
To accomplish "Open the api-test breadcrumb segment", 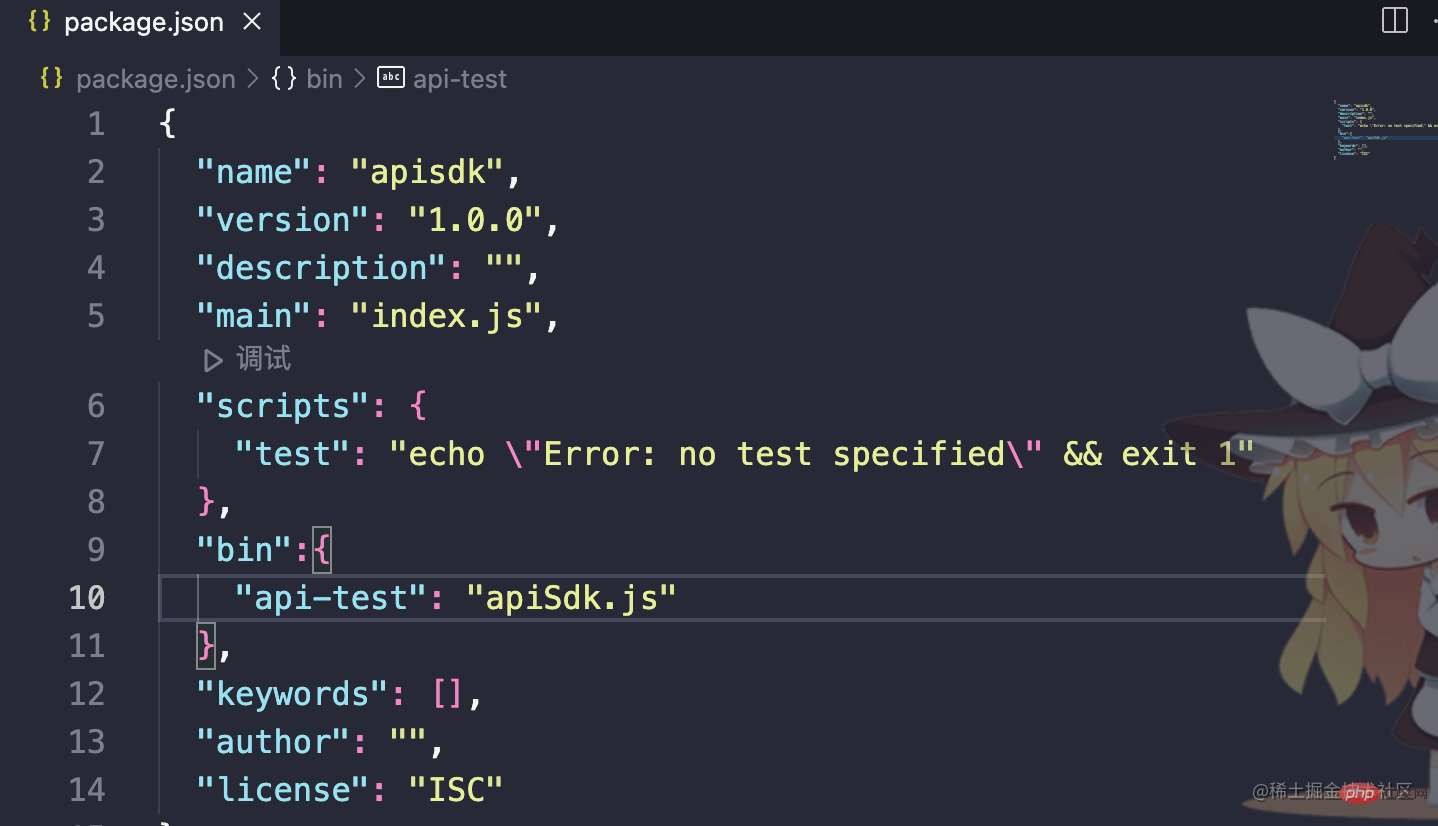I will 460,78.
